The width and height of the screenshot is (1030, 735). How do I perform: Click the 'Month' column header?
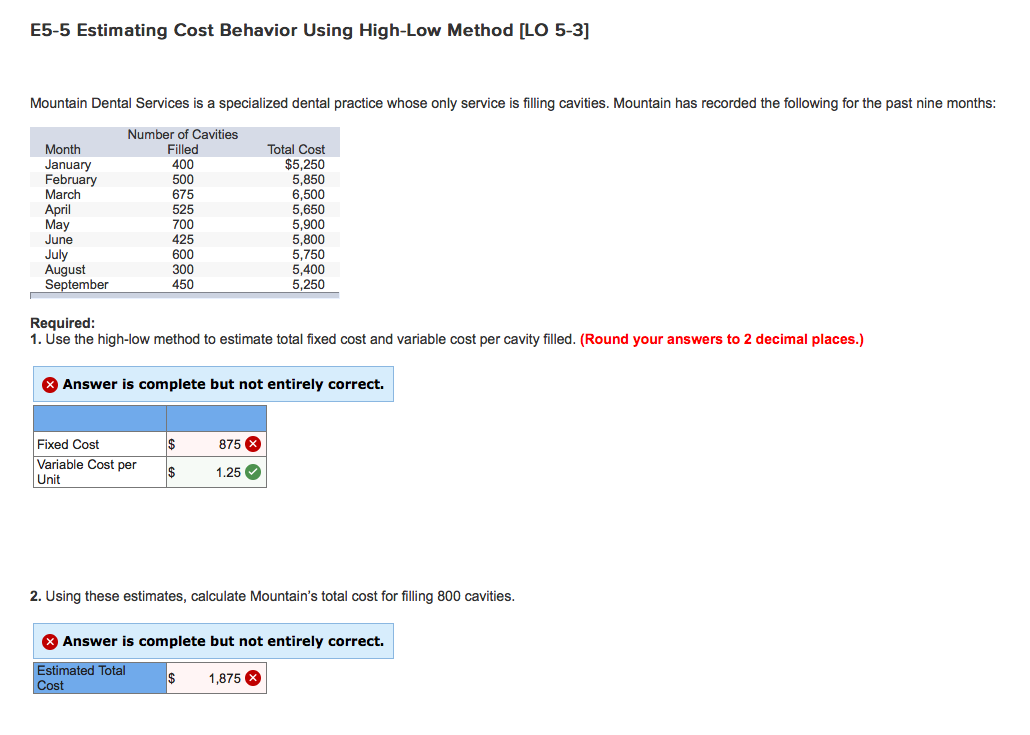62,150
